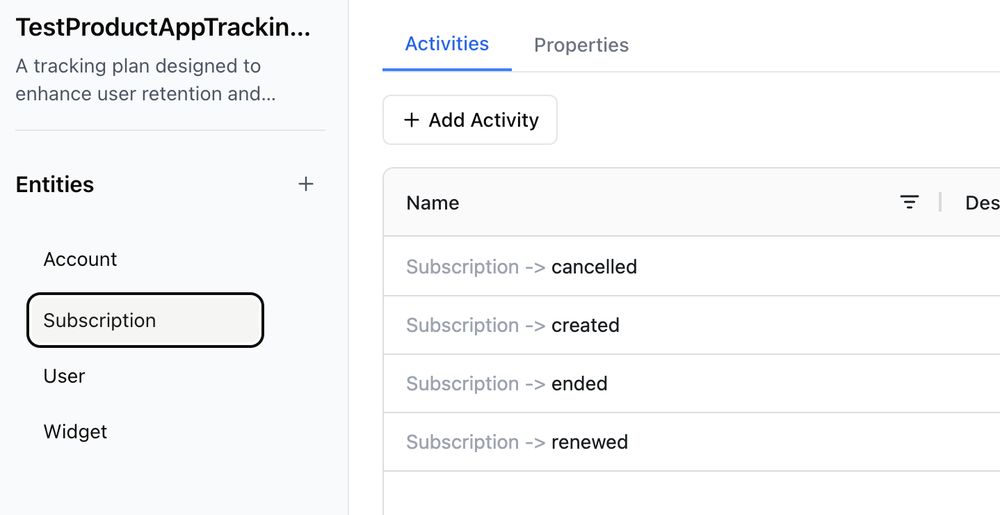Screen dimensions: 1000x515
Task: Select the User entity
Action: [64, 376]
